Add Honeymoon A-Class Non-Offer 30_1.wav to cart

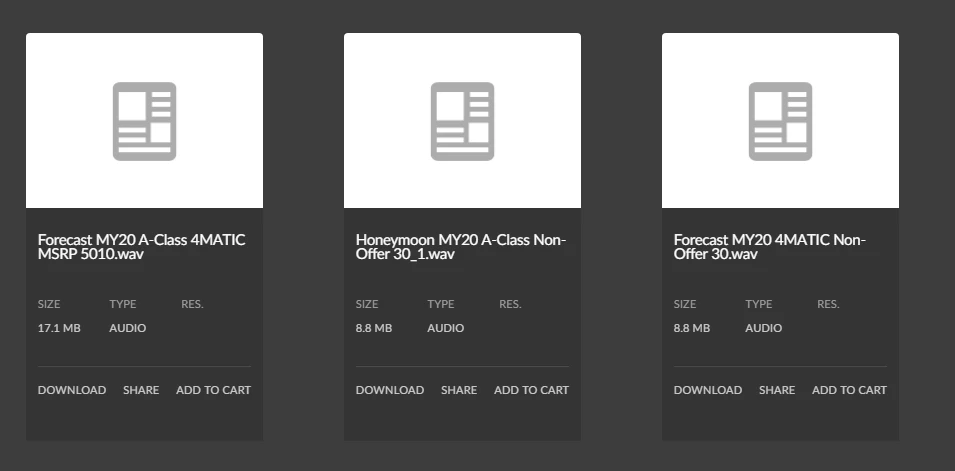click(x=531, y=390)
